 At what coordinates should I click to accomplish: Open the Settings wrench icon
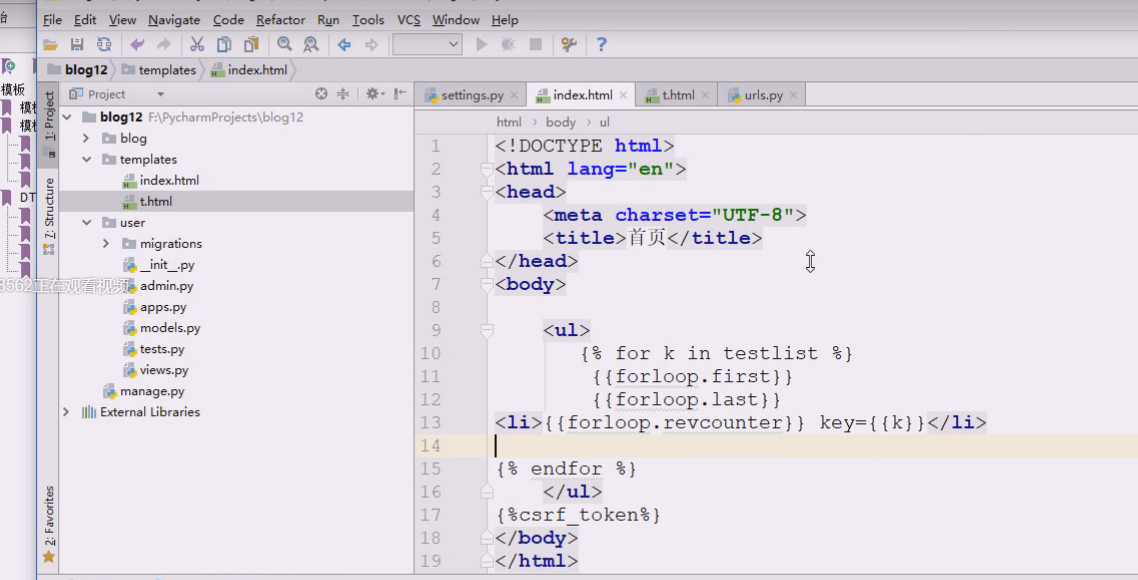pos(569,45)
